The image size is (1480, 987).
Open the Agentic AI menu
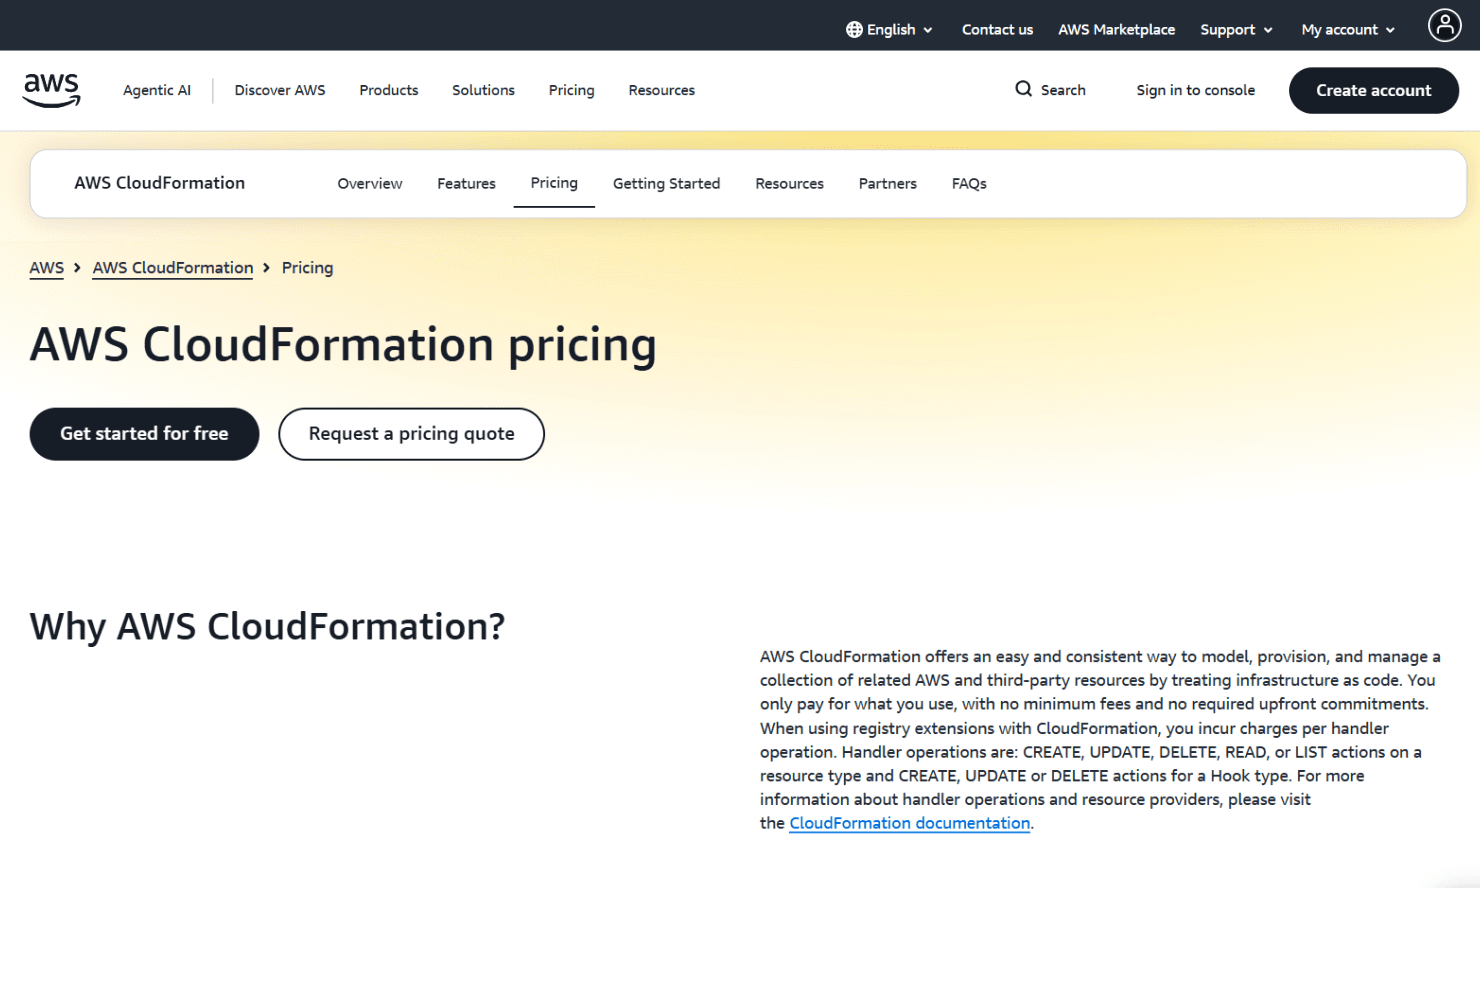(x=157, y=90)
